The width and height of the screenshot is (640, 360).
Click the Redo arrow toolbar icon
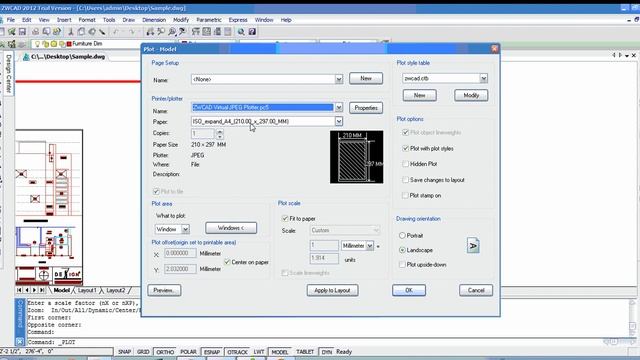click(x=132, y=31)
